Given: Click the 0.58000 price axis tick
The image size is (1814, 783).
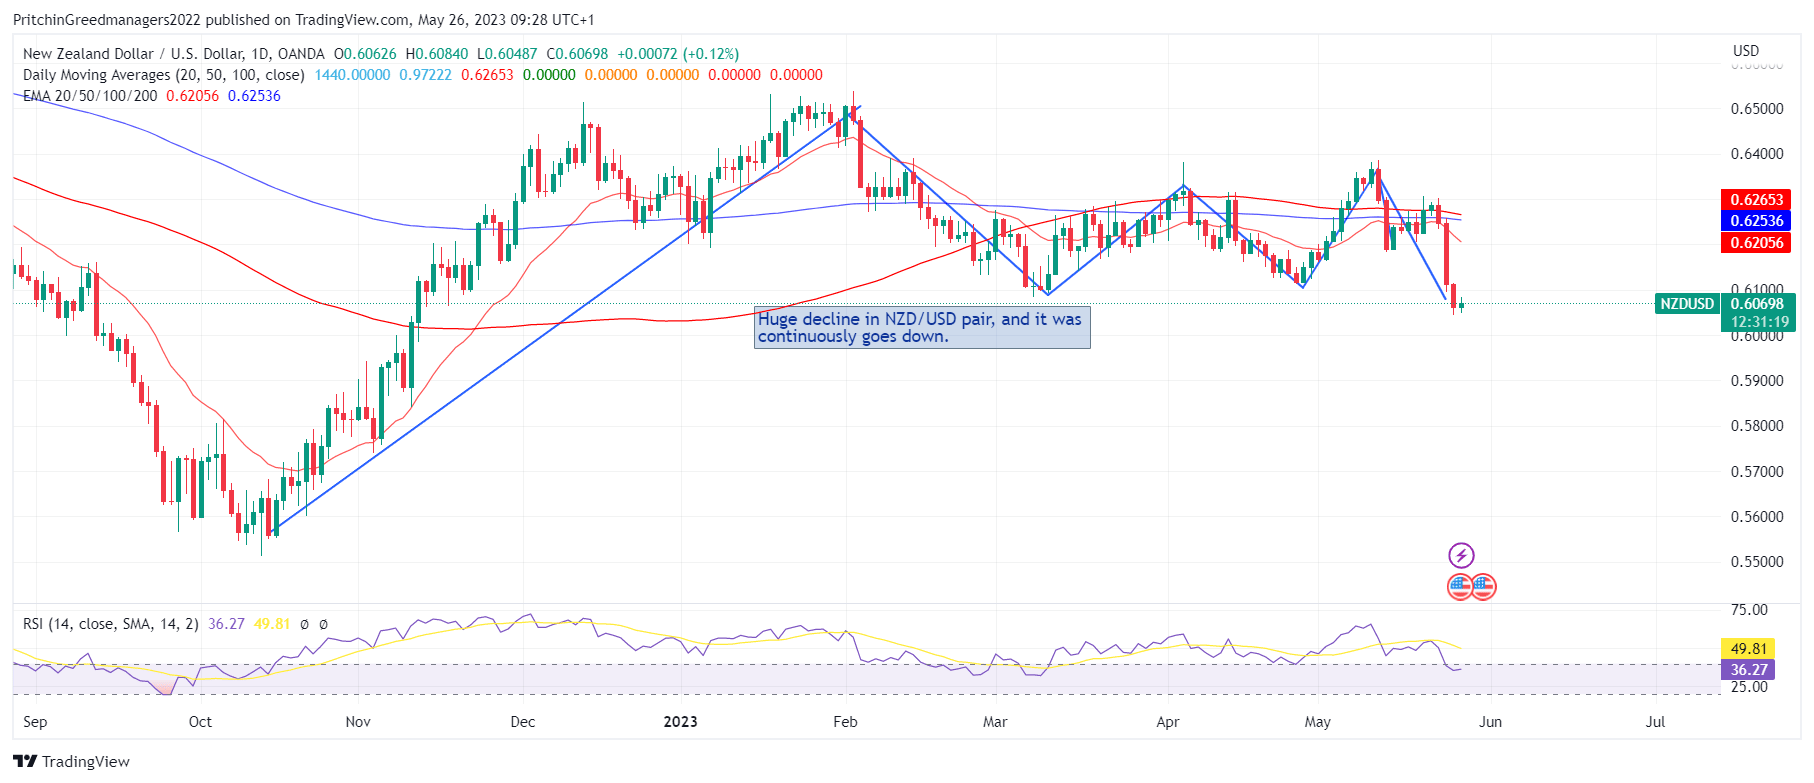Looking at the screenshot, I should pyautogui.click(x=1757, y=426).
